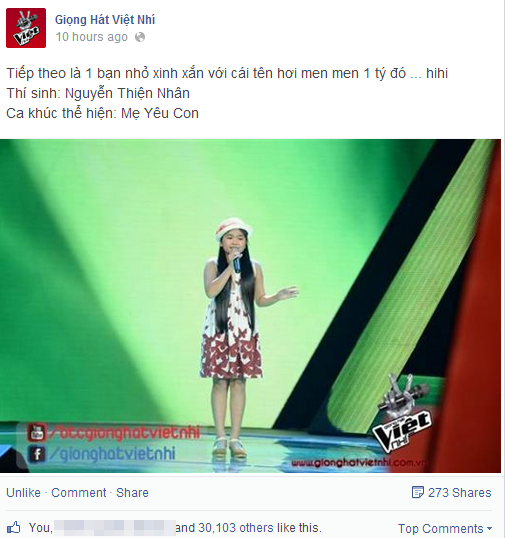Toggle Unlike on this post
Screen dimensions: 505x538
23,493
